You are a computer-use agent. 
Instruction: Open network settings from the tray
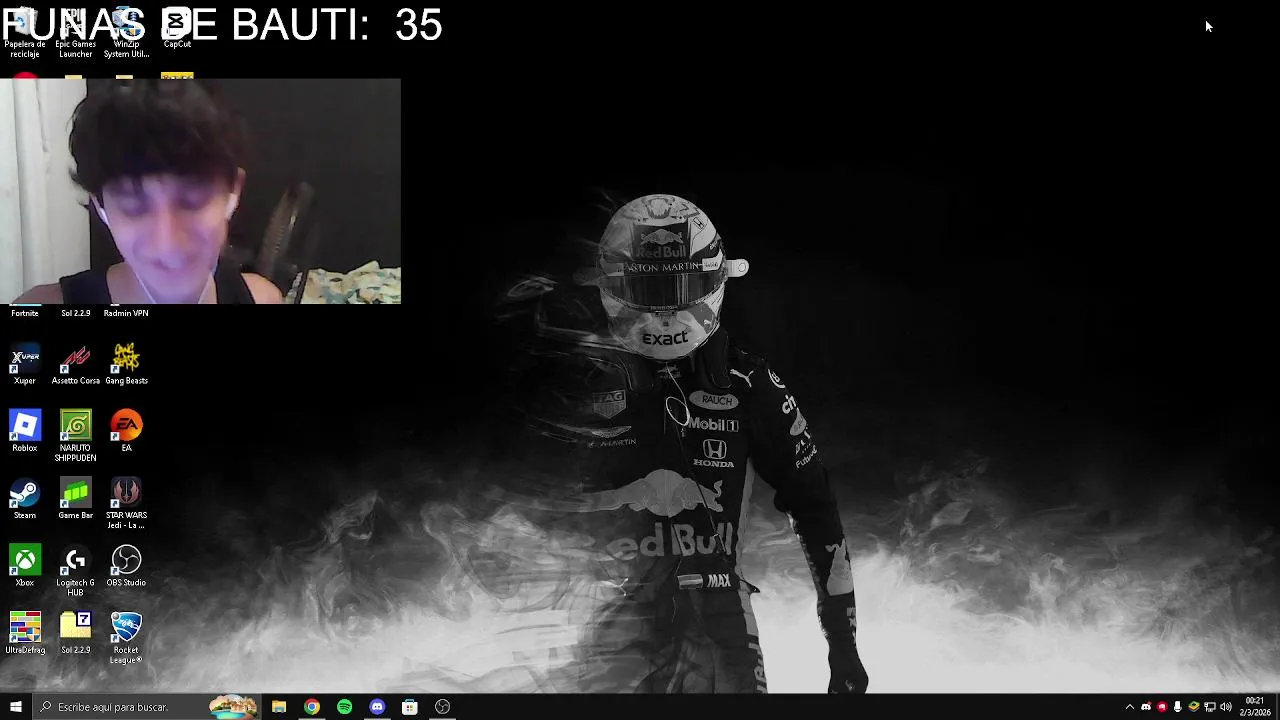pyautogui.click(x=1210, y=707)
